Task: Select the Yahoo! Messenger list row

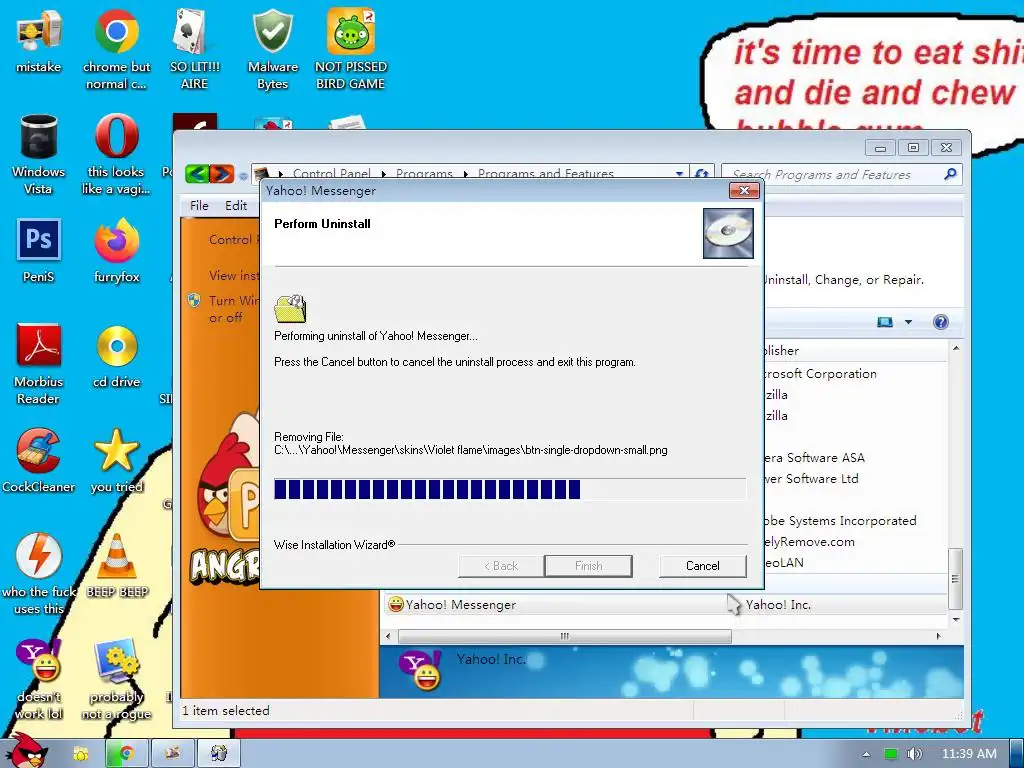Action: [x=664, y=605]
